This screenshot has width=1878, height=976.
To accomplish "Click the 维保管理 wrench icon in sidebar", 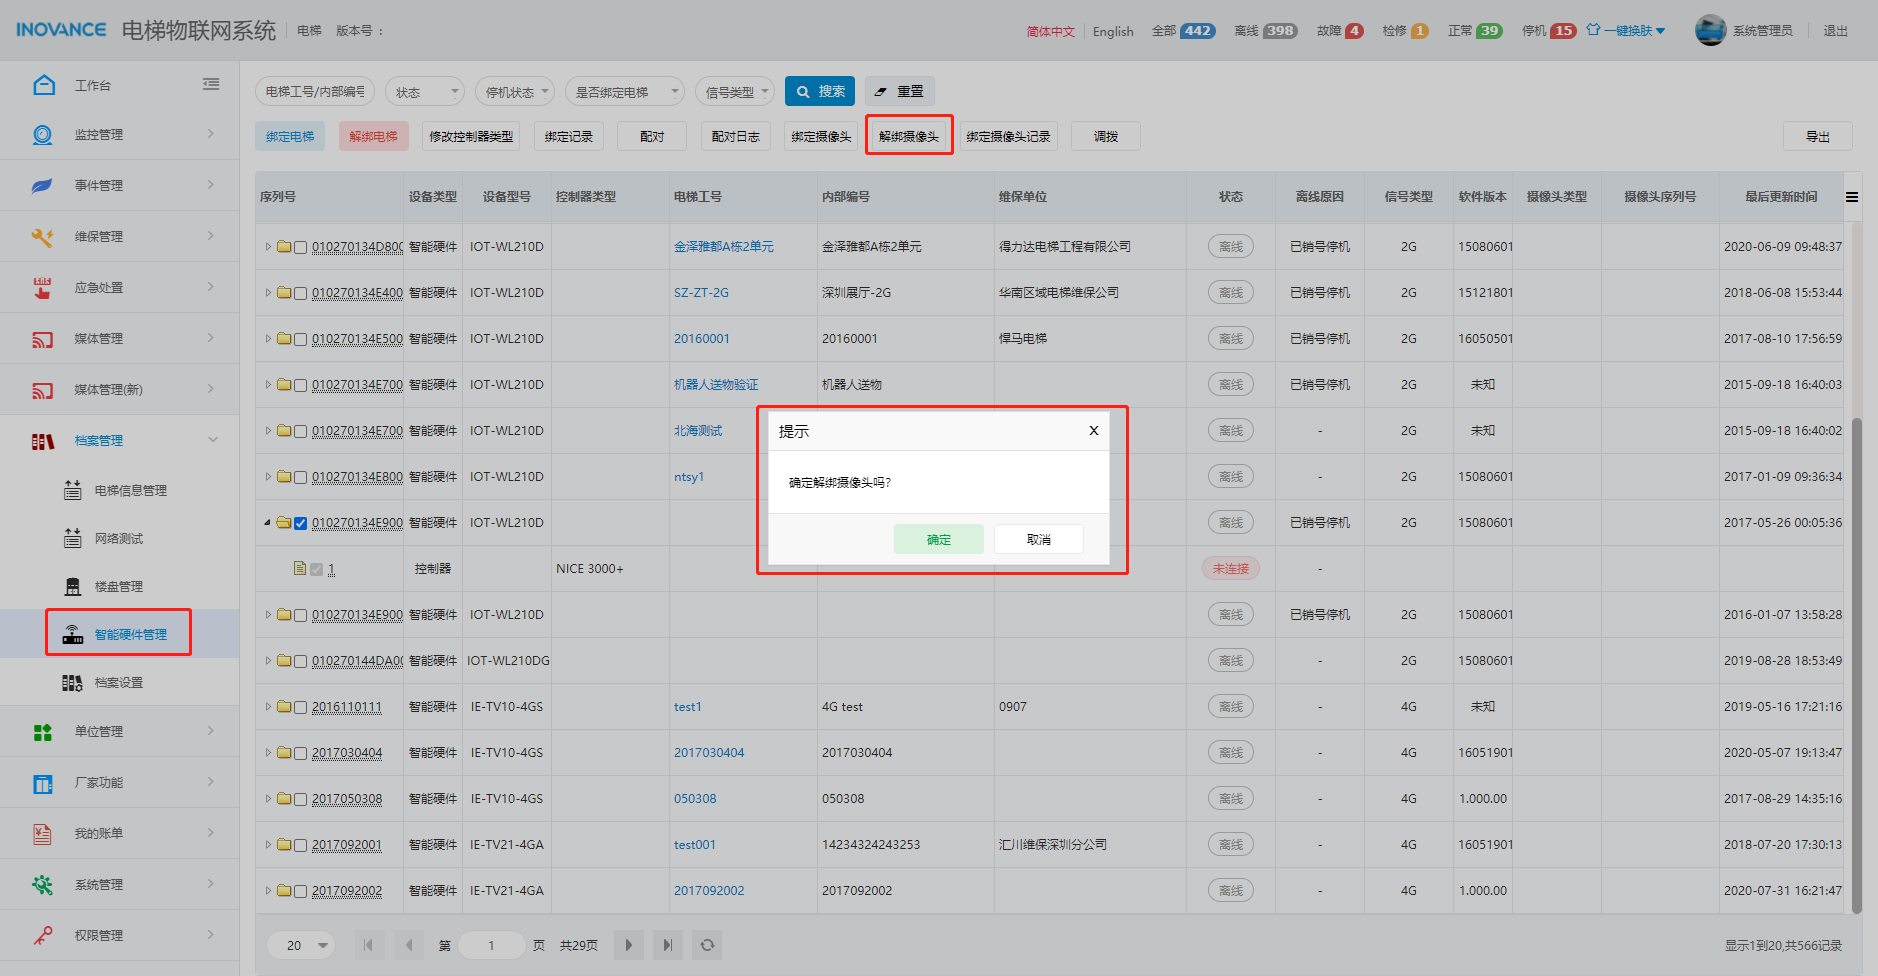I will (x=42, y=237).
